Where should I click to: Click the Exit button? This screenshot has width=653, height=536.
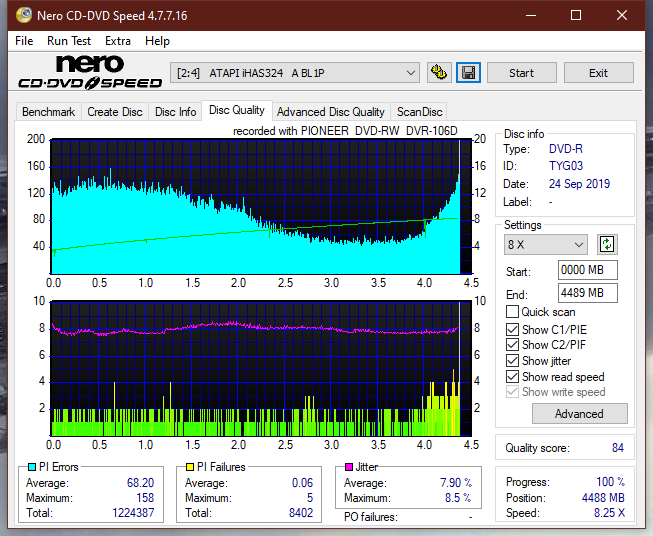598,73
